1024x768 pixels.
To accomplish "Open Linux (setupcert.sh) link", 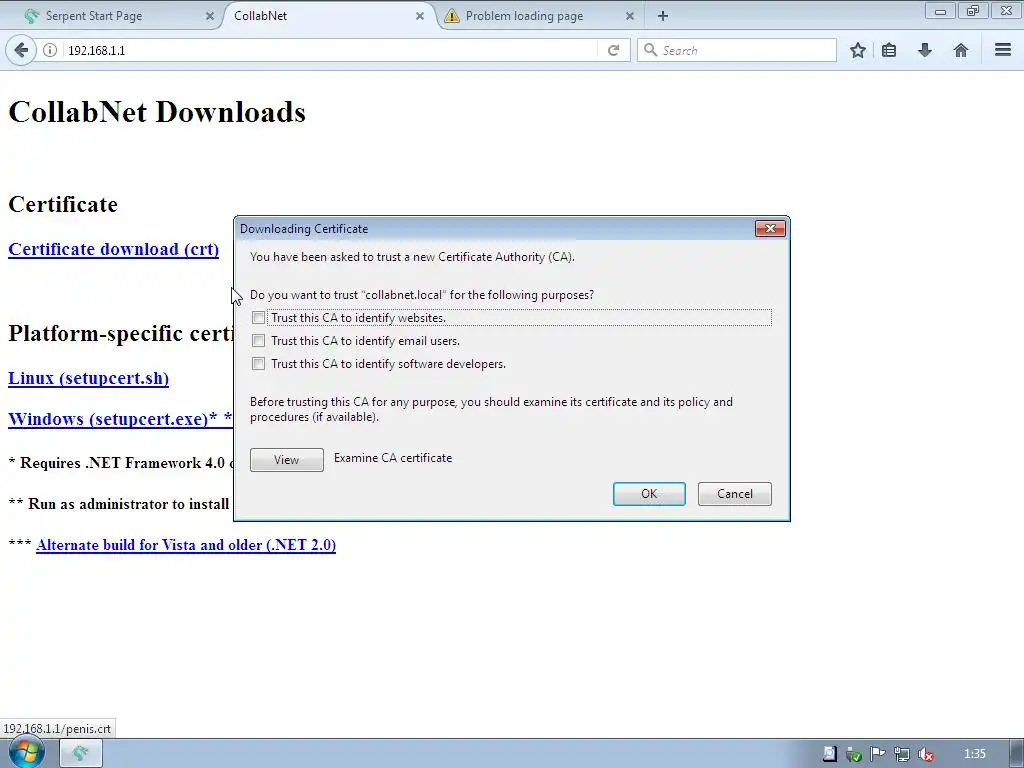I will coord(89,379).
